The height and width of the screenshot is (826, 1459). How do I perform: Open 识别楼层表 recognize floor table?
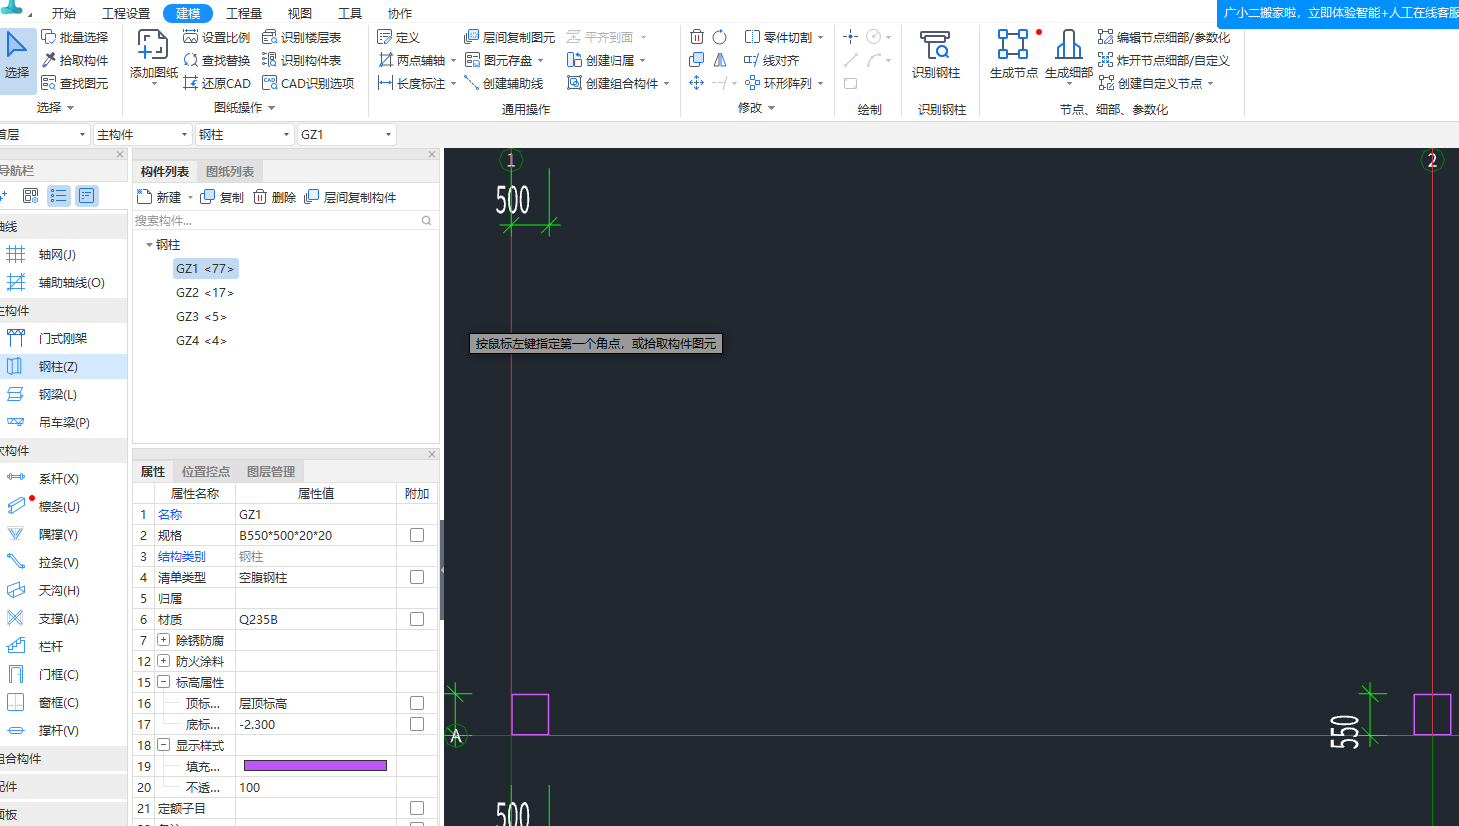tap(302, 37)
